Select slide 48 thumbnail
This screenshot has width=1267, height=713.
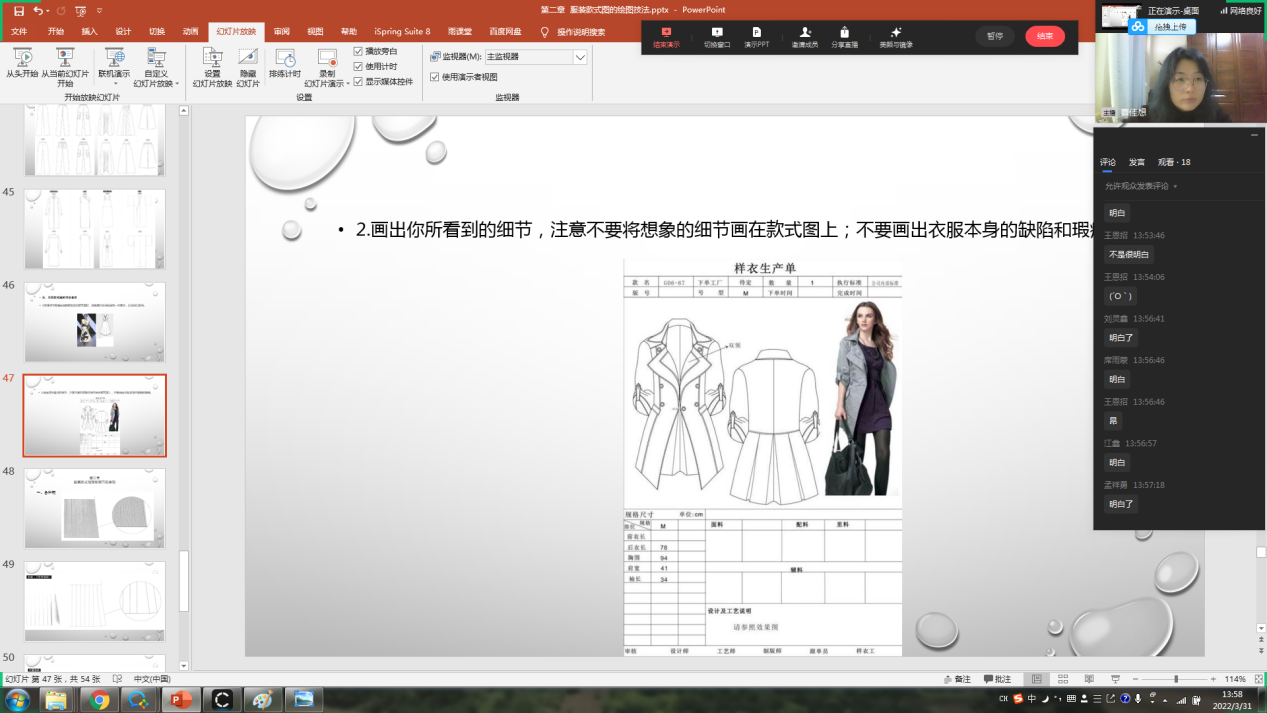pyautogui.click(x=95, y=508)
